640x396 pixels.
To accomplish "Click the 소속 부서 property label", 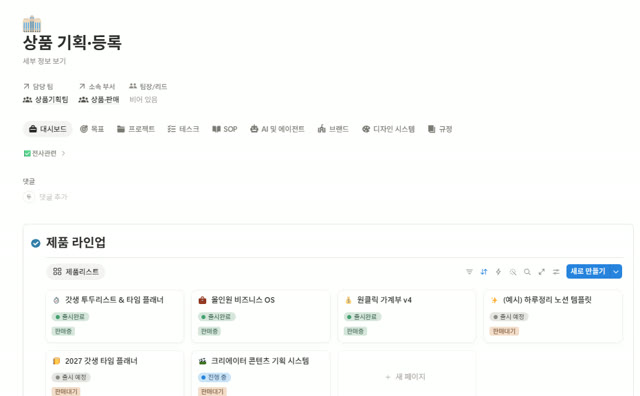I will 102,87.
